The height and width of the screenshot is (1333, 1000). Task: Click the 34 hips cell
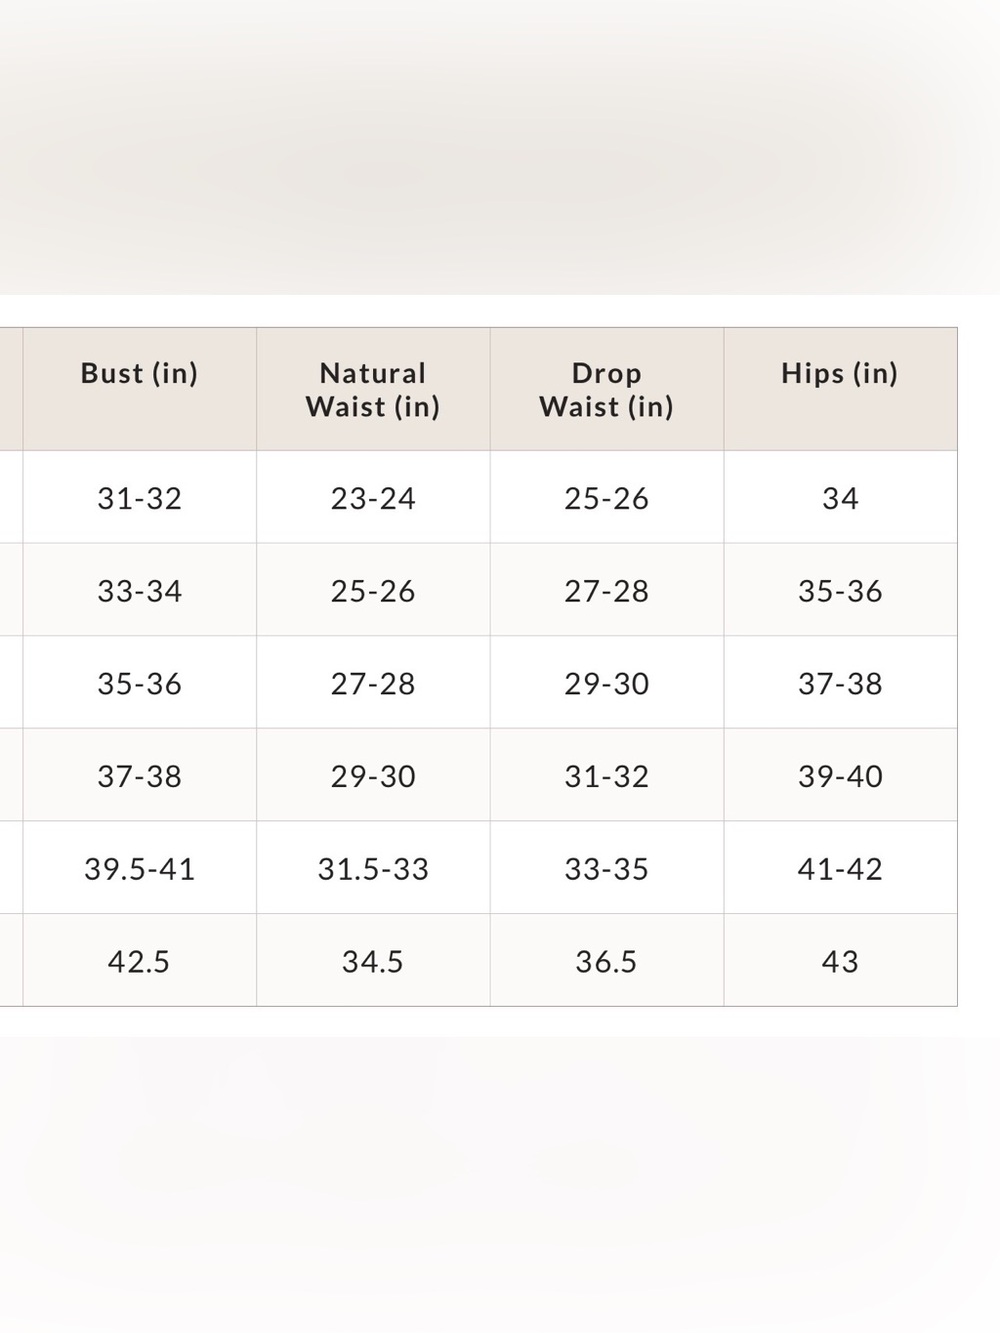840,497
